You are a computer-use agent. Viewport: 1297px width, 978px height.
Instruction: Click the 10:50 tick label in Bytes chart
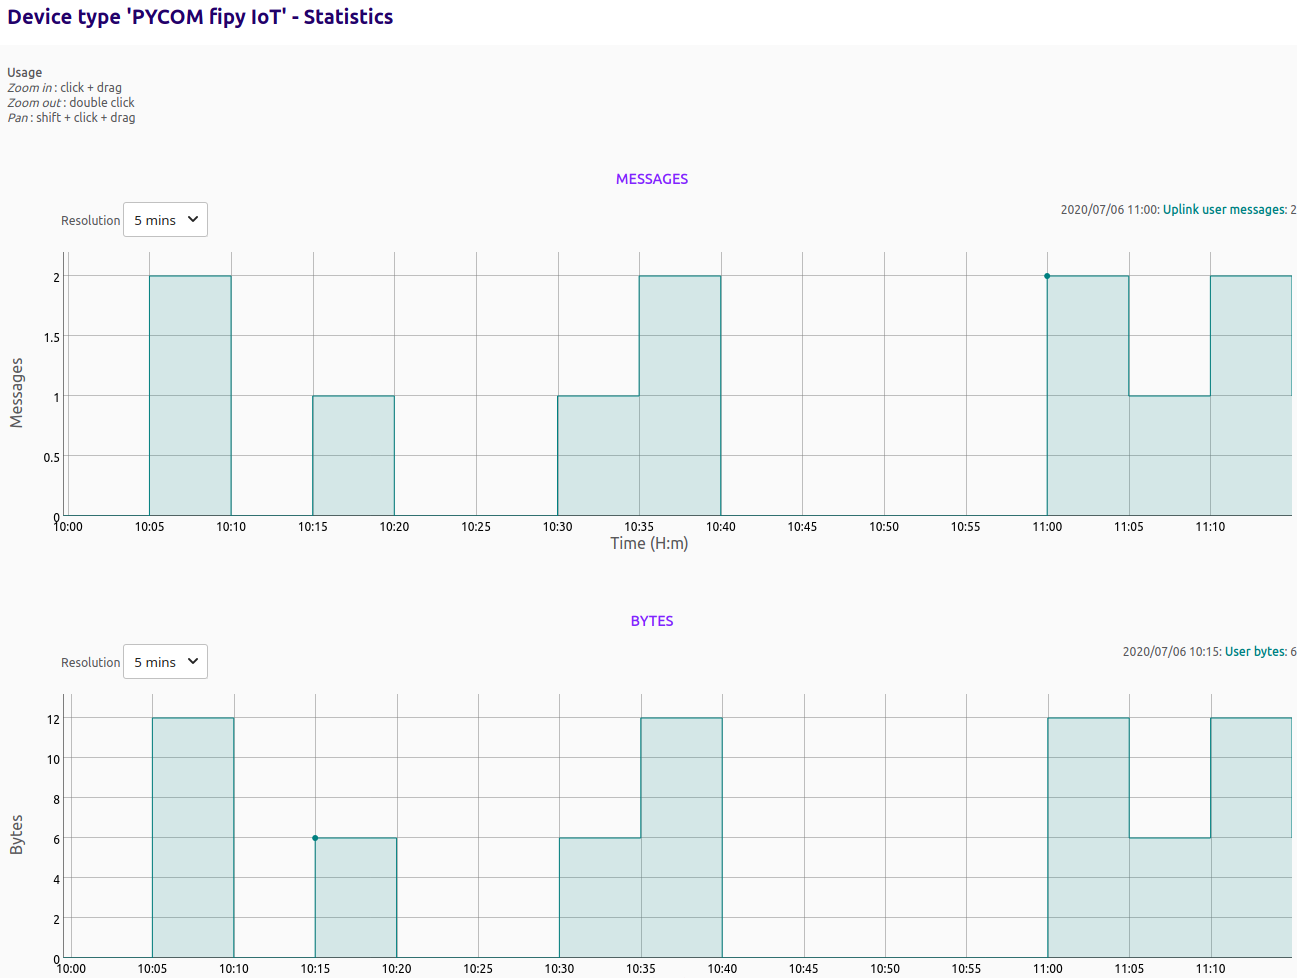(885, 969)
